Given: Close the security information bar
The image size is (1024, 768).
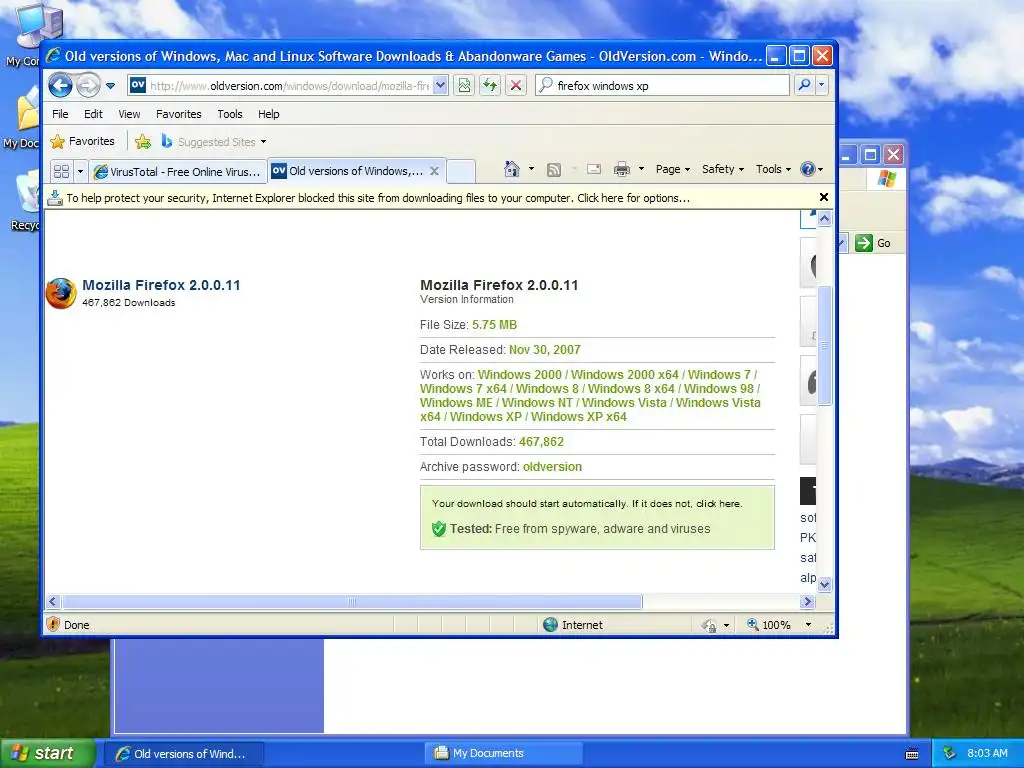Looking at the screenshot, I should pyautogui.click(x=824, y=197).
